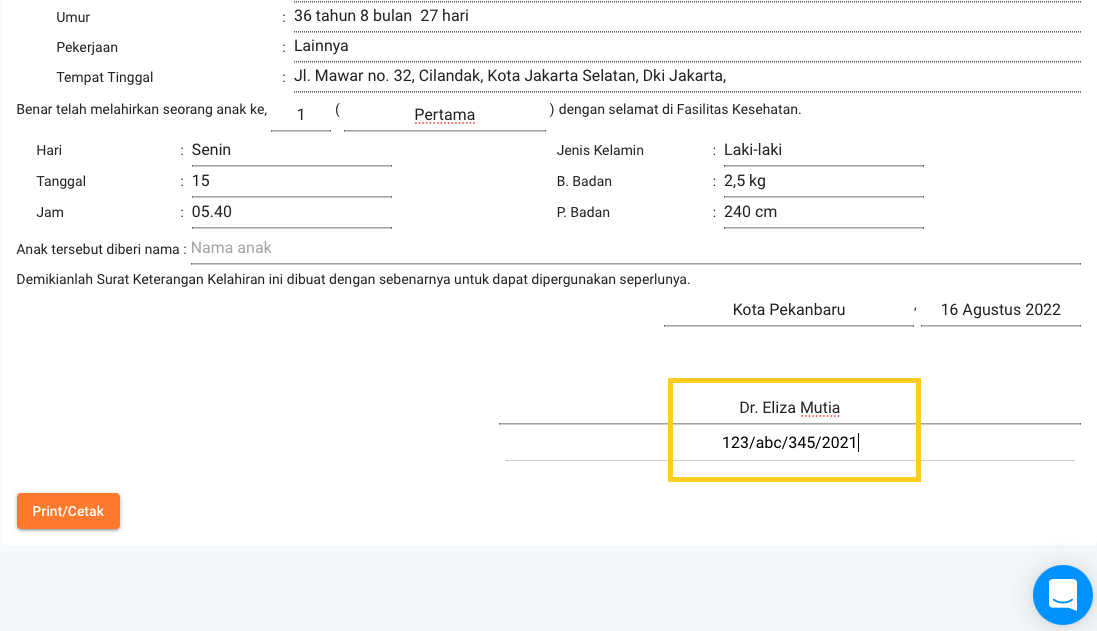Click the text Anak tersebut diberi nama
1097x631 pixels.
[98, 249]
